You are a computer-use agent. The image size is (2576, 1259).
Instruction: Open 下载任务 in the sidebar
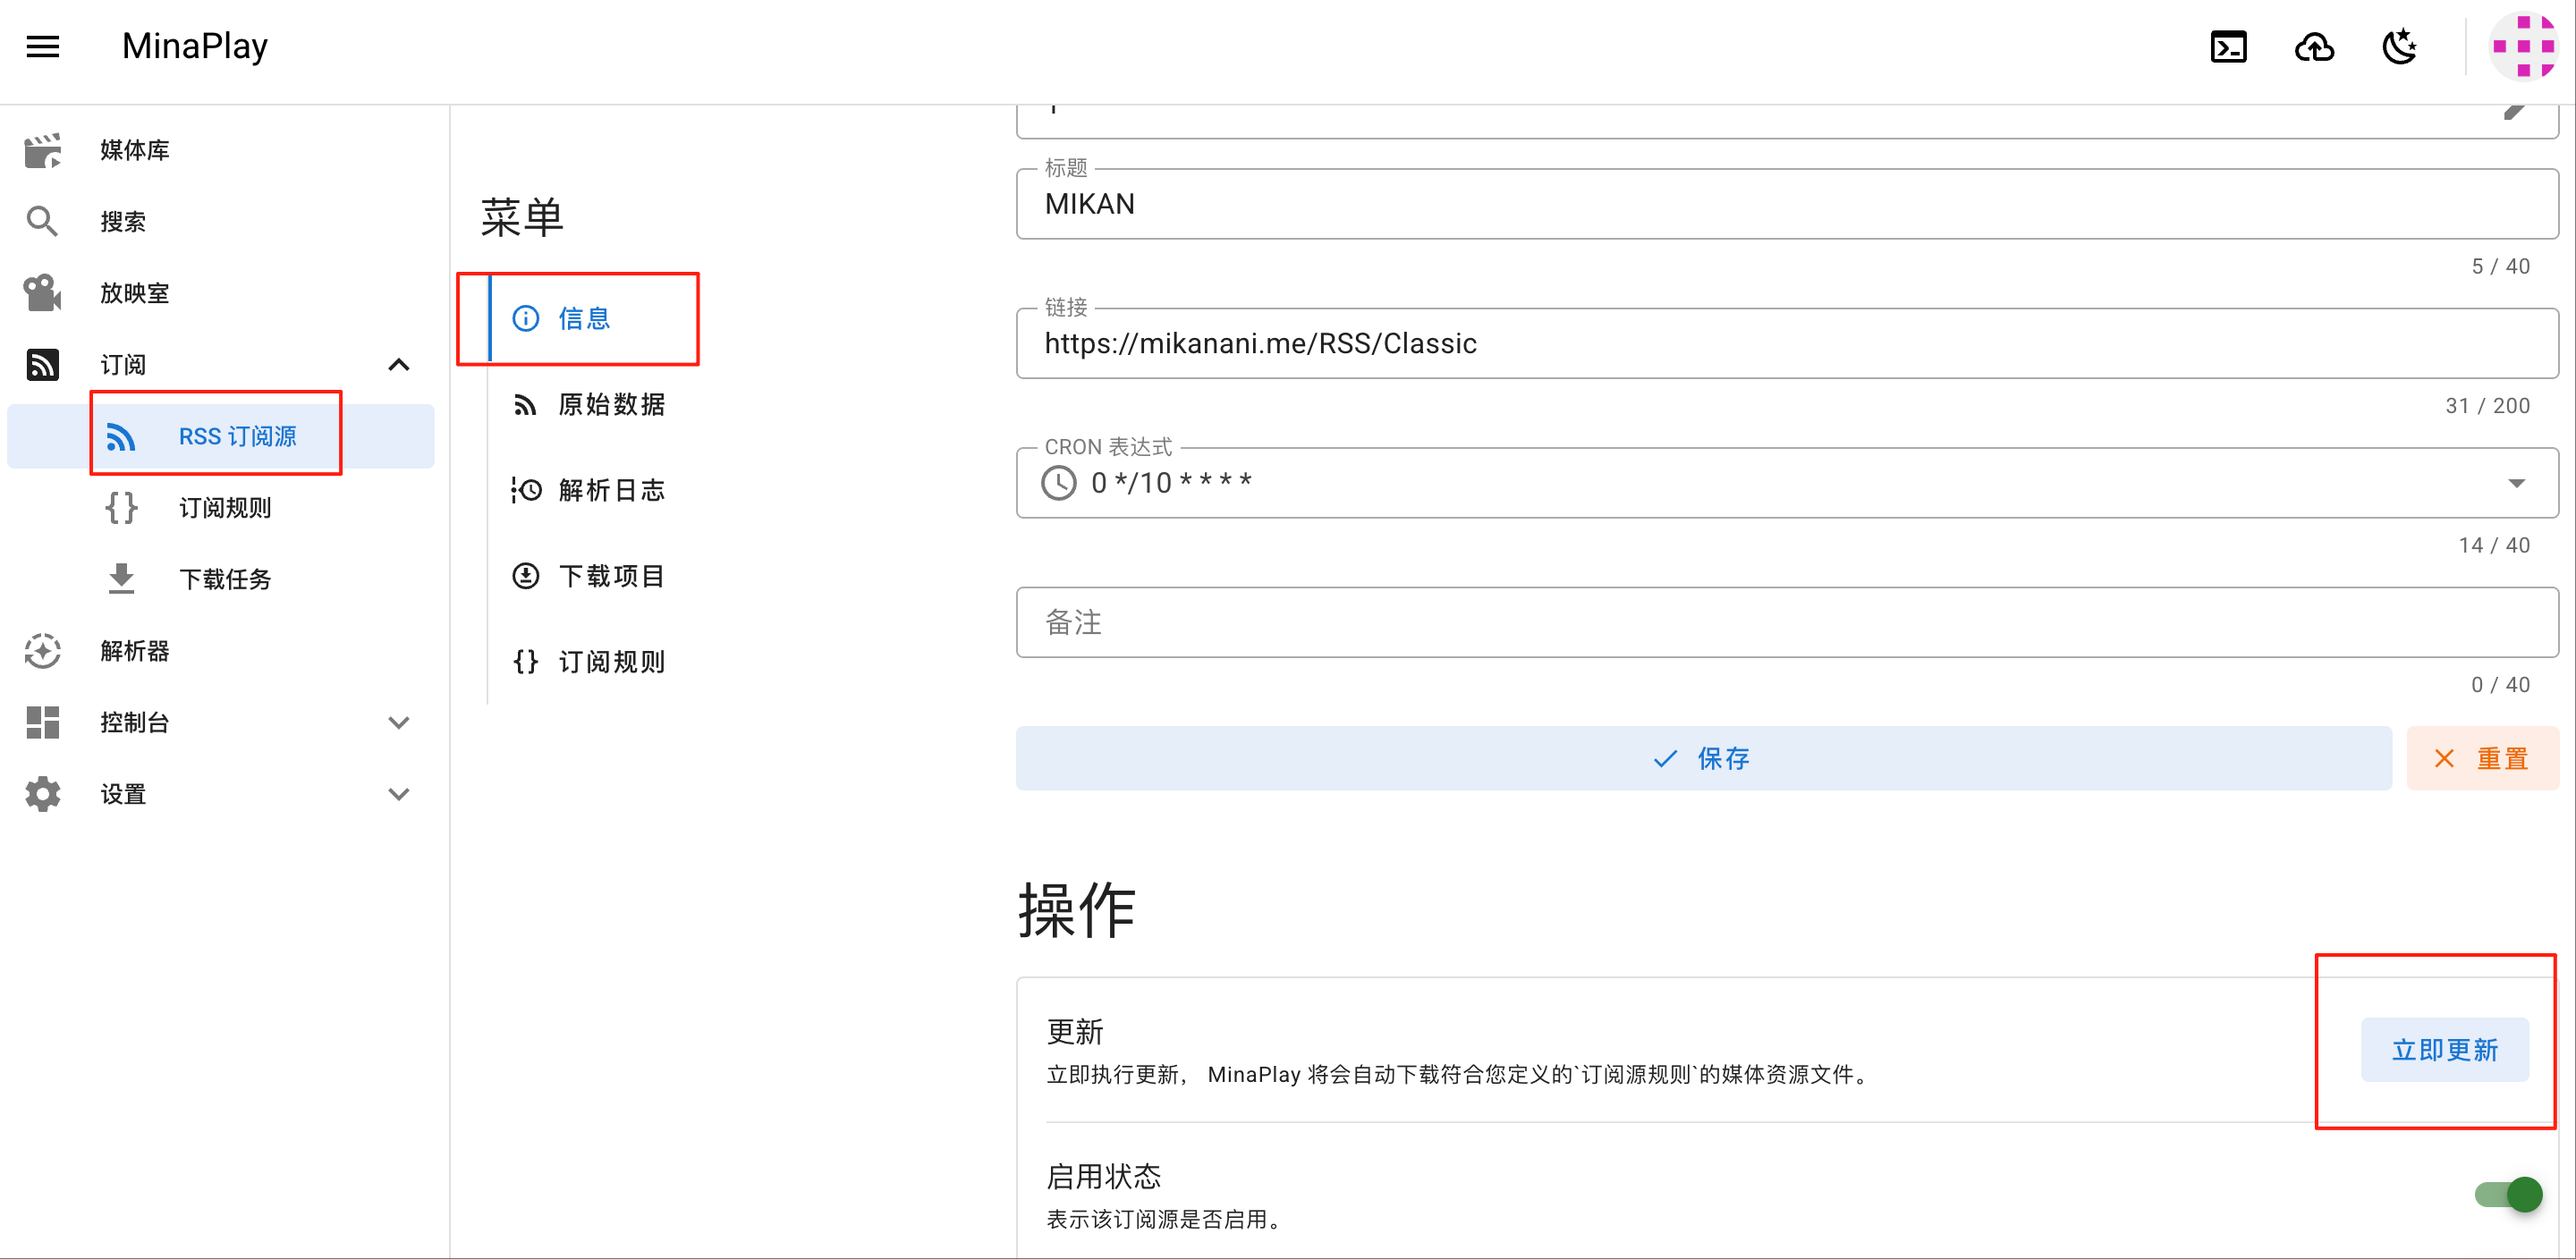pyautogui.click(x=221, y=579)
